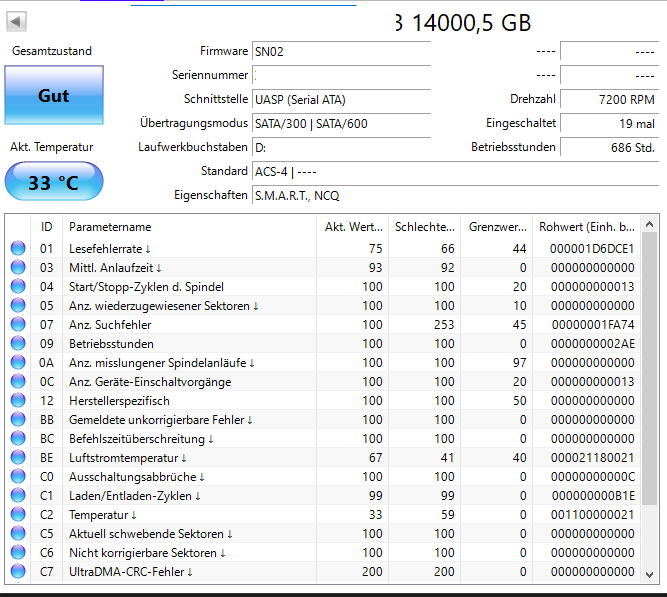The width and height of the screenshot is (667, 597).
Task: Click the status orb for Mittl. Anlaufzeit
Action: click(x=18, y=267)
